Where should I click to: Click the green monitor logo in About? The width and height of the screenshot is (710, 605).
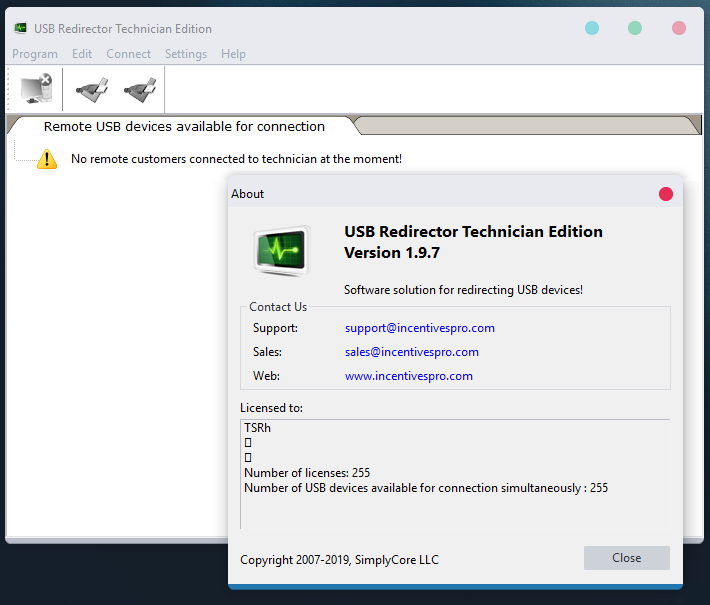282,251
